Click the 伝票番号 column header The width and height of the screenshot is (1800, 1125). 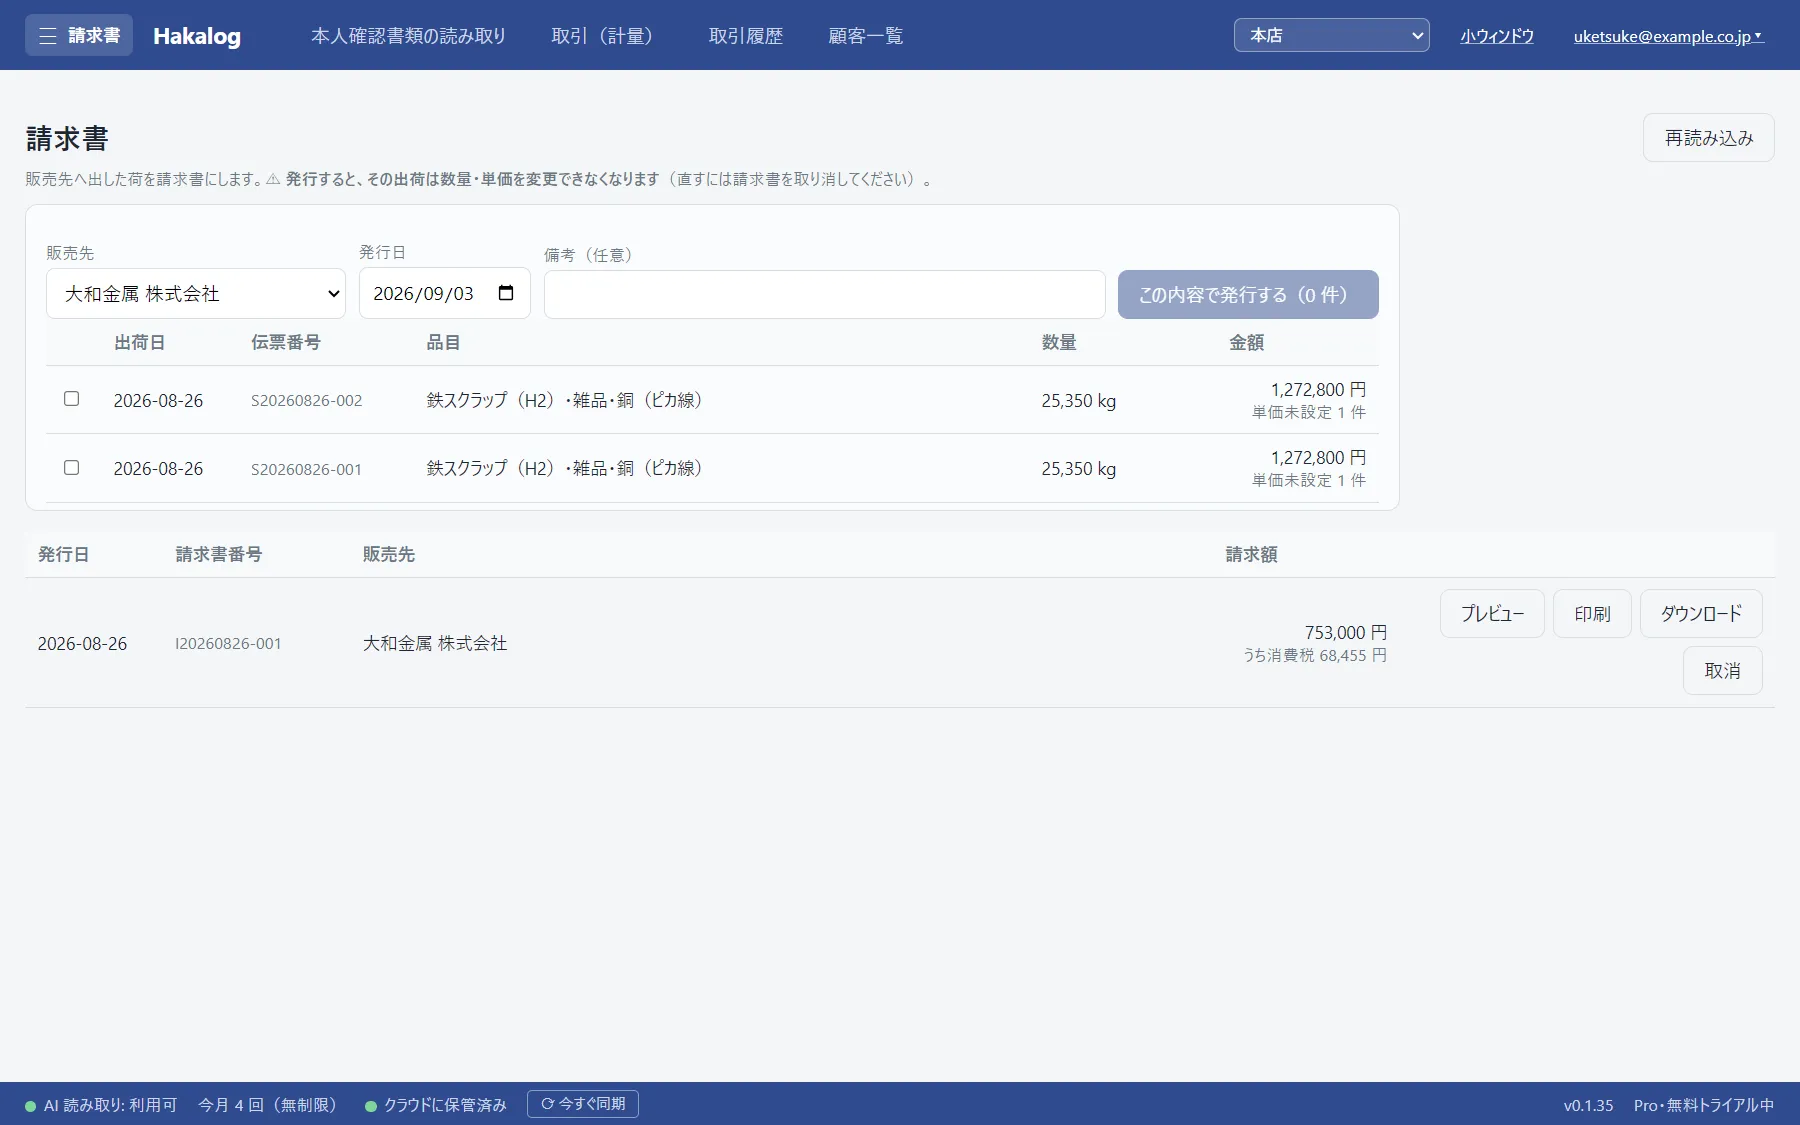coord(286,342)
